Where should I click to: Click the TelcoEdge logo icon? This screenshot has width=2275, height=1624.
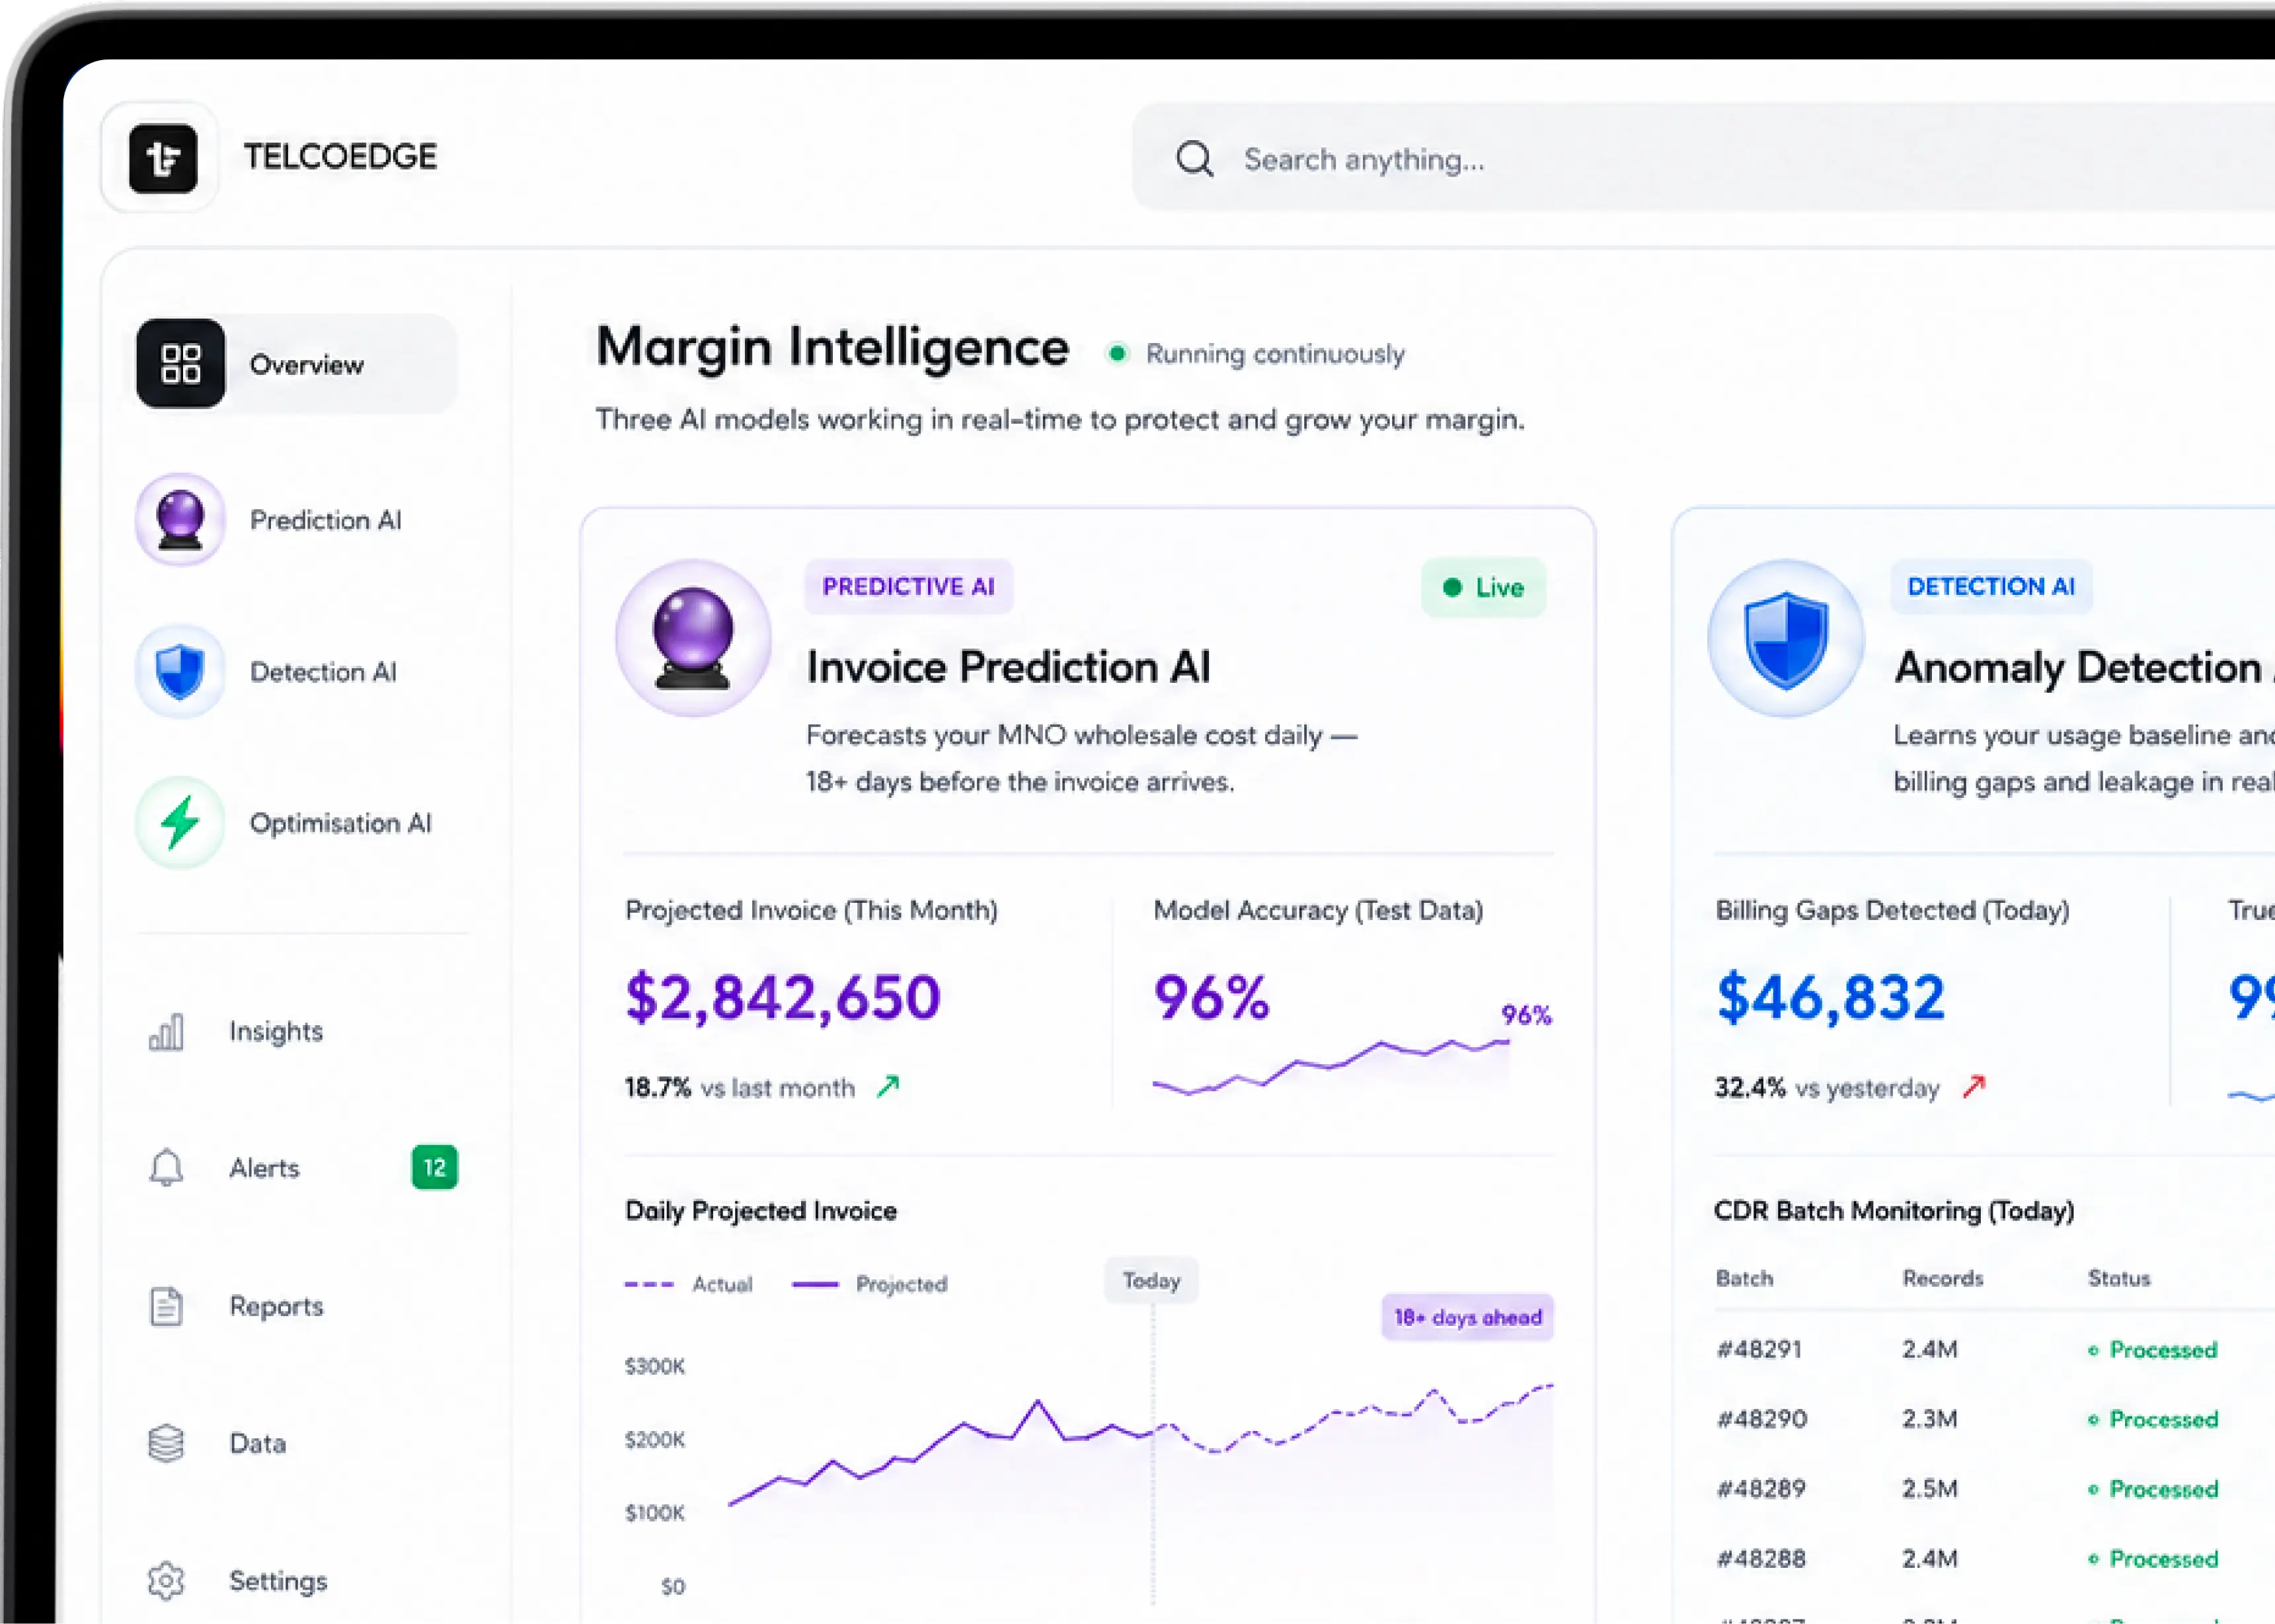(163, 158)
